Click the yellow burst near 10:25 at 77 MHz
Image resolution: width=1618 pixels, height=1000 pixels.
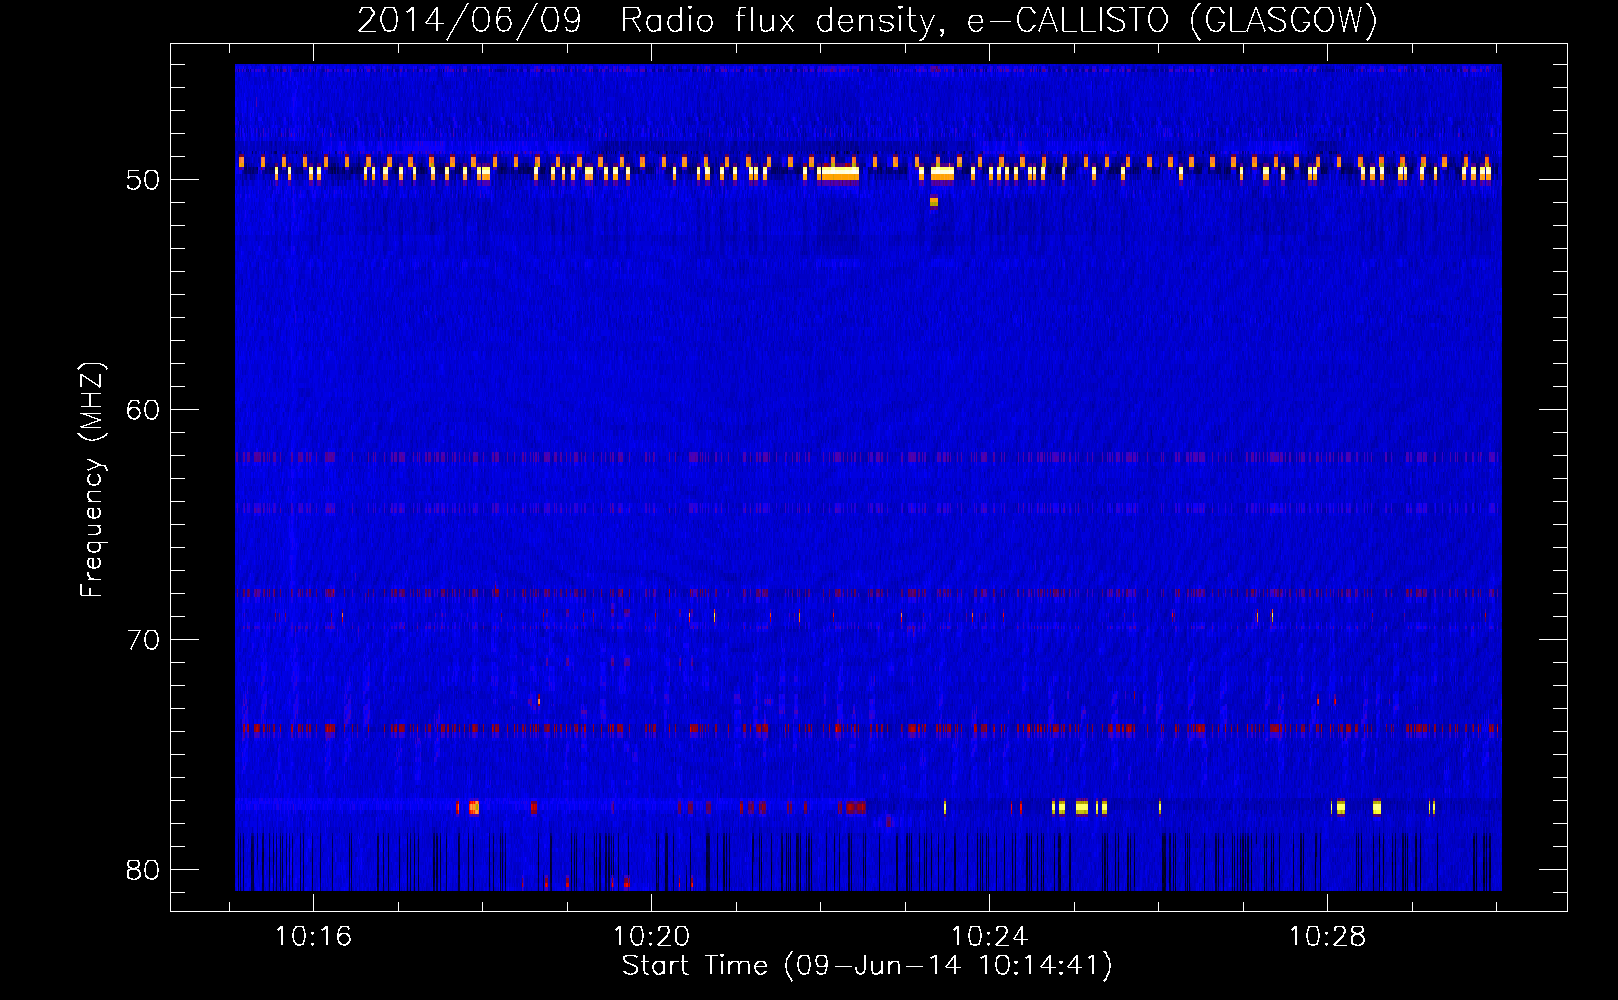tap(1081, 808)
